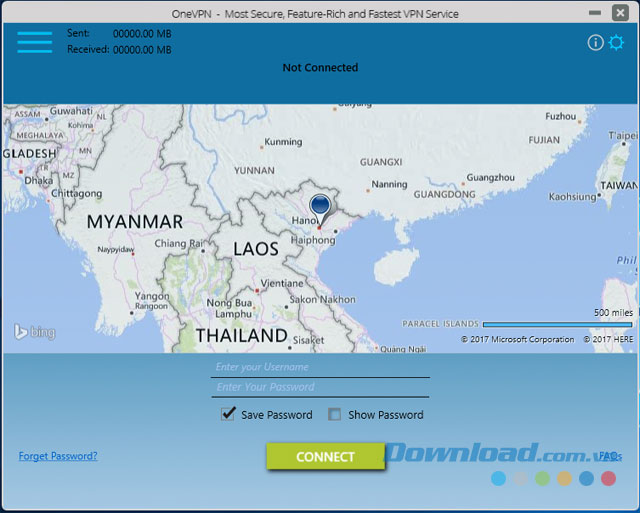Click Fuzhou city on the map

point(560,116)
